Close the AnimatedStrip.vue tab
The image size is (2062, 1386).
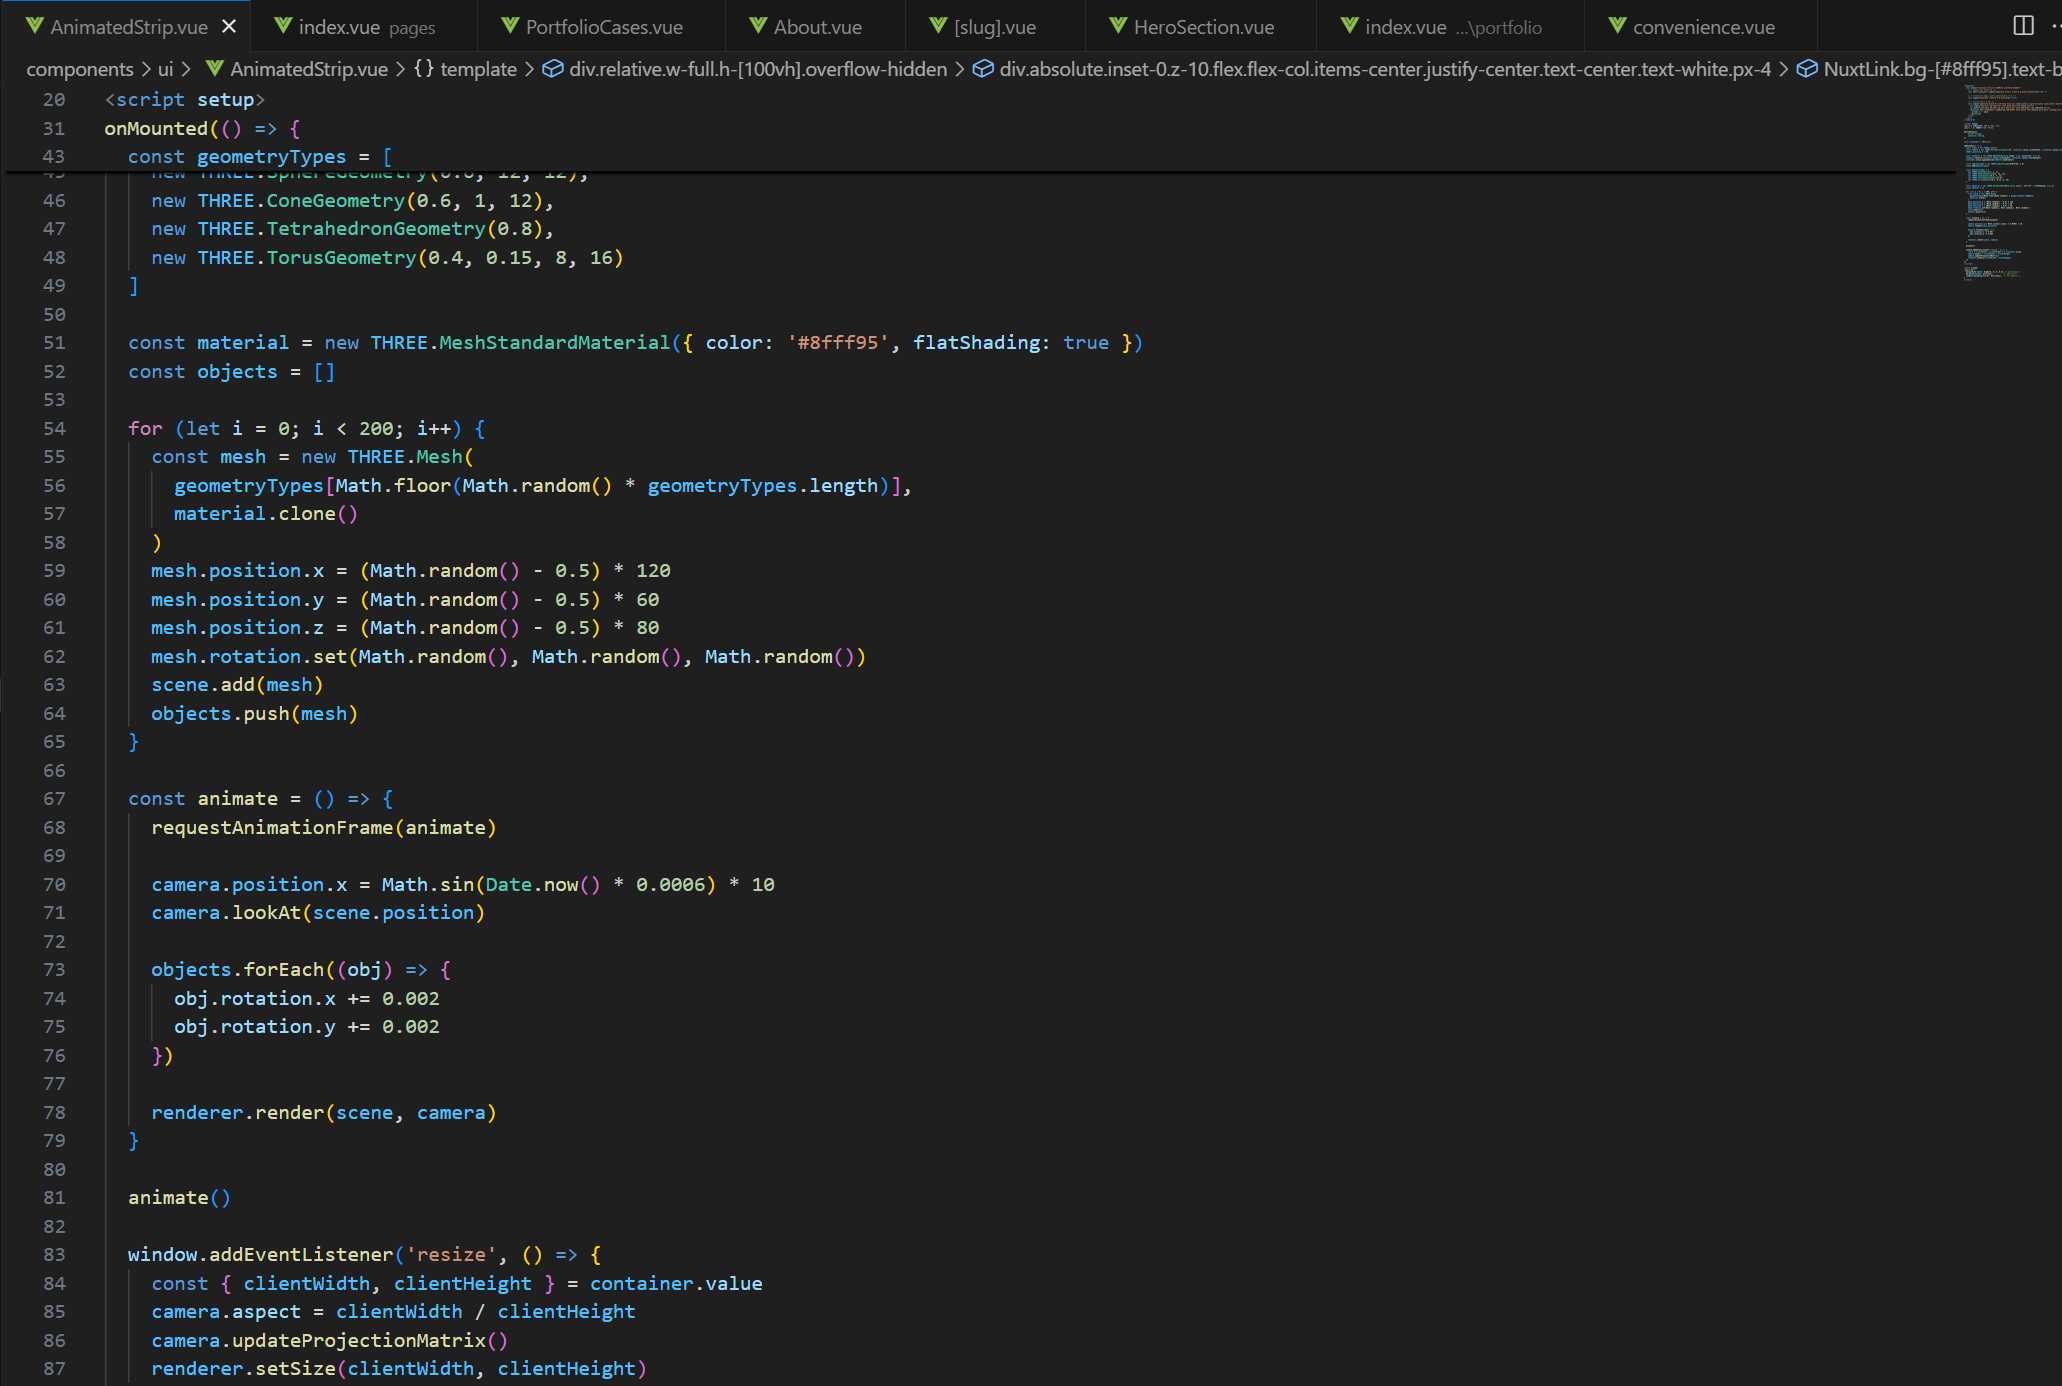pyautogui.click(x=229, y=27)
